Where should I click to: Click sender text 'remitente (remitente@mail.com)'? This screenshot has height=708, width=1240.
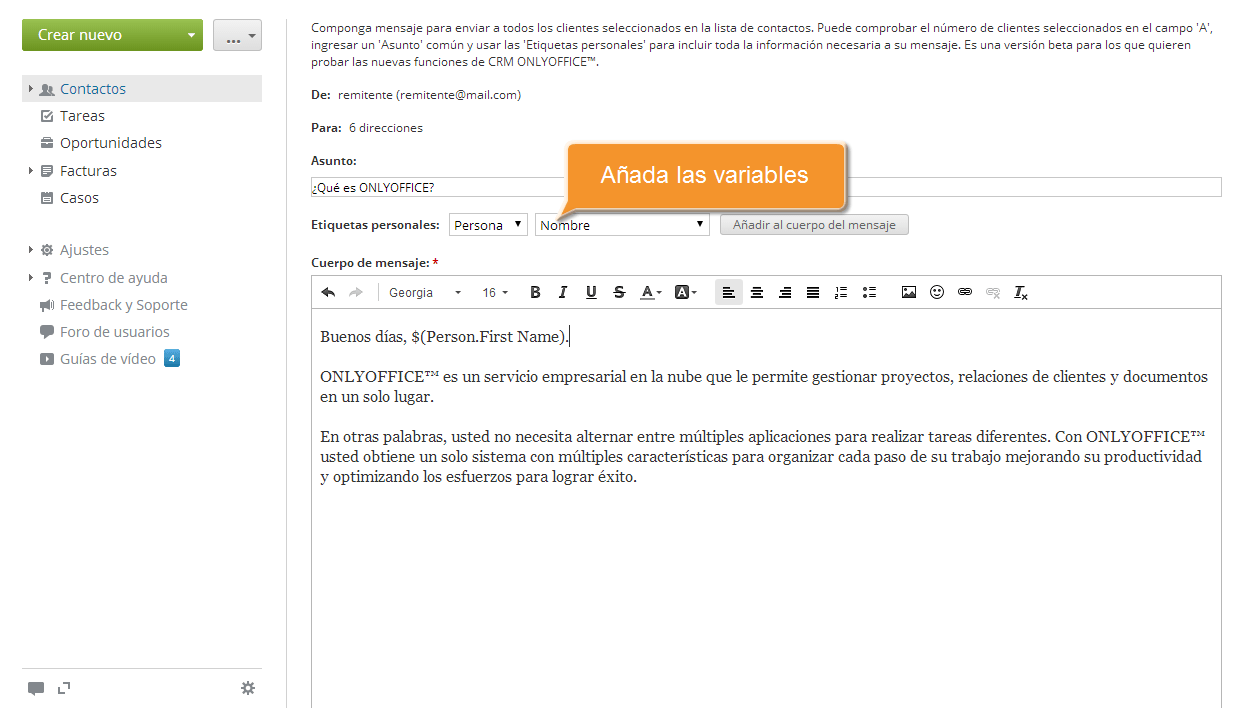430,95
